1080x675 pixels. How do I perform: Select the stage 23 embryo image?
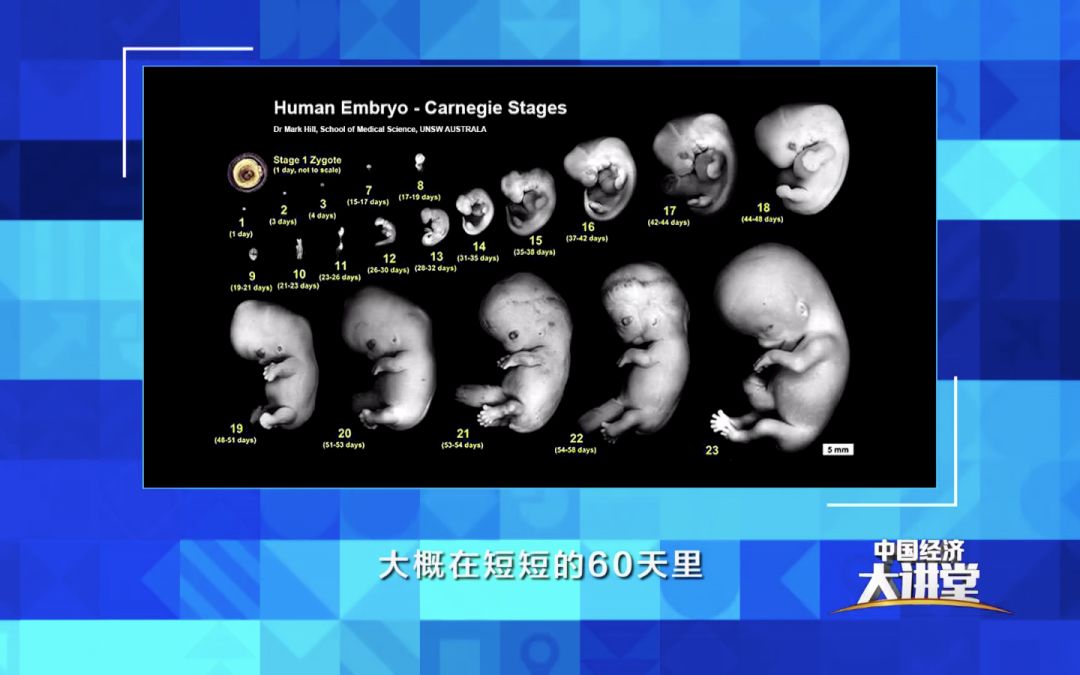[x=780, y=347]
